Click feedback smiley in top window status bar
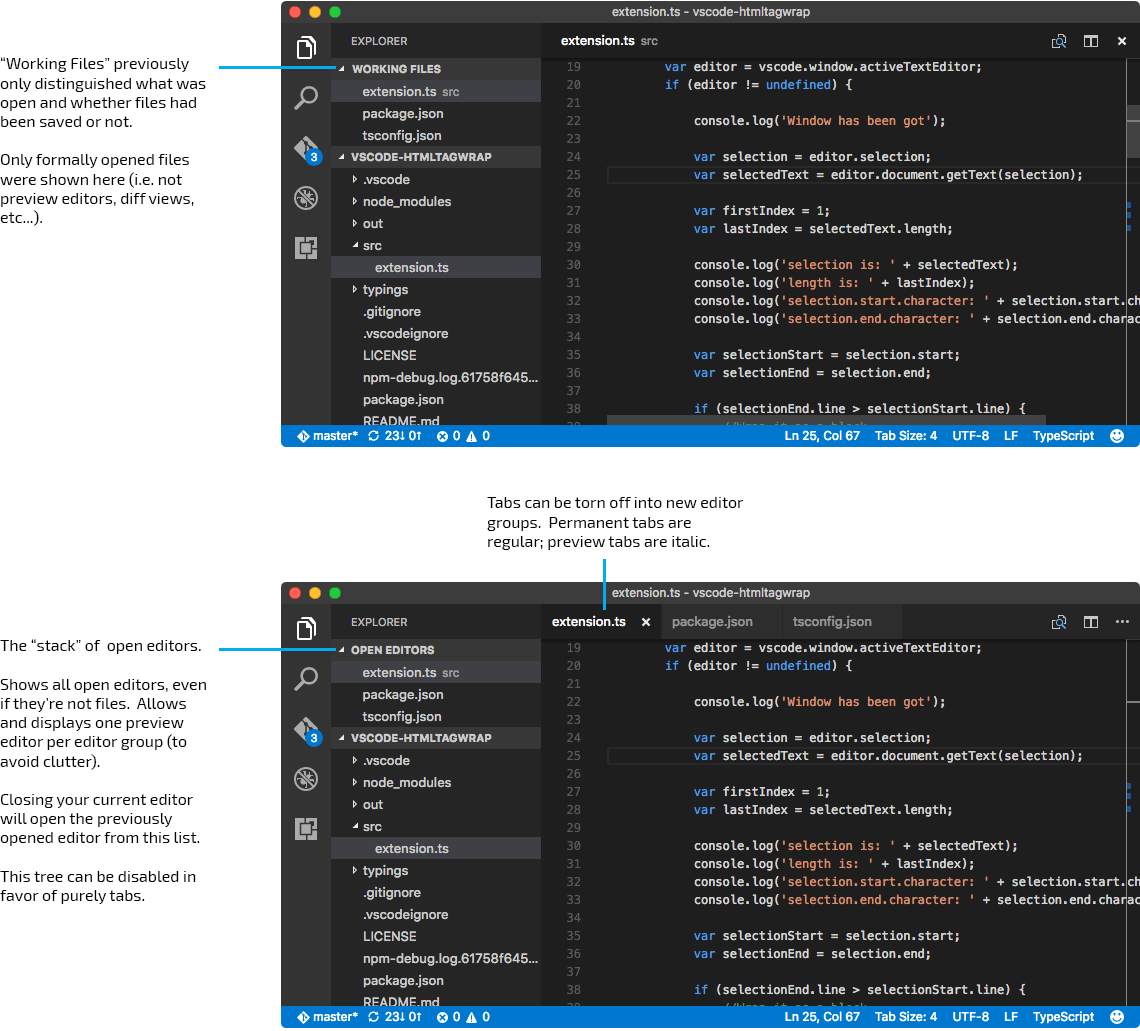This screenshot has width=1140, height=1031. [1117, 436]
